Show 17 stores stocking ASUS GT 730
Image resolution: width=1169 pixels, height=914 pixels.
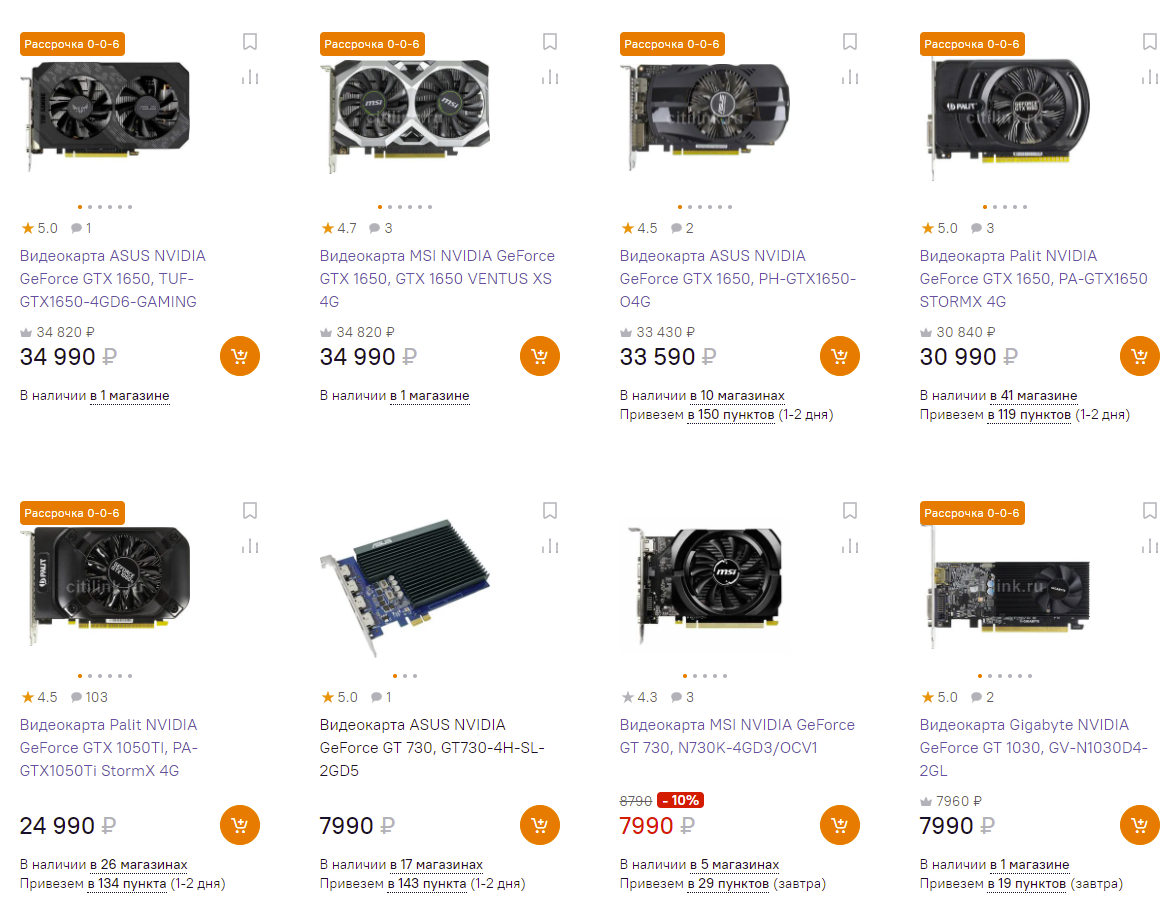[436, 864]
